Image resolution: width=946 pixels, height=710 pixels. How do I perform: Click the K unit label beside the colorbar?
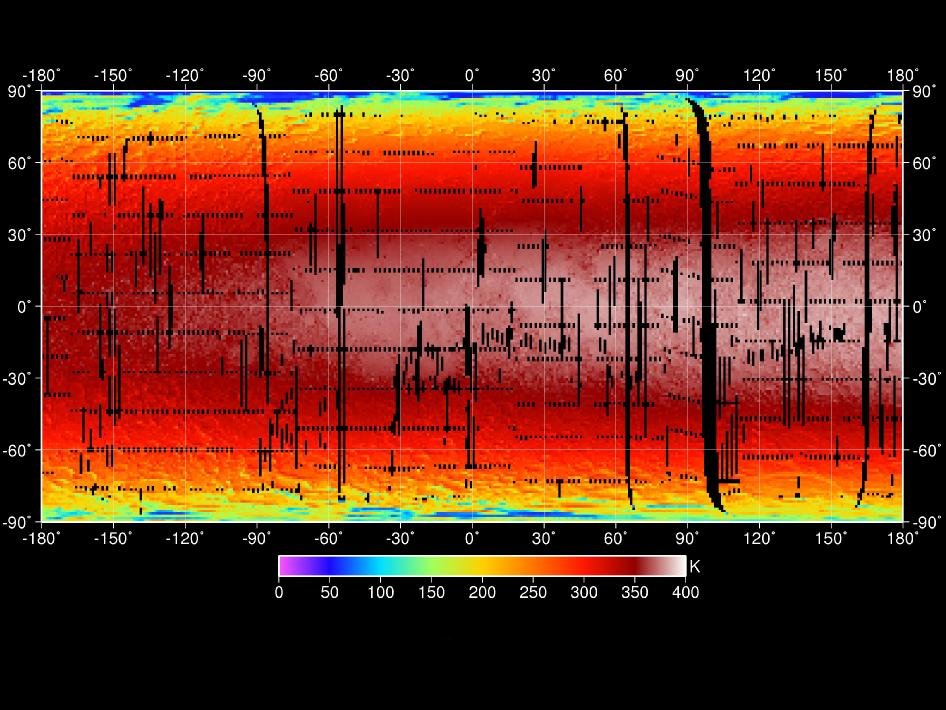(x=695, y=567)
